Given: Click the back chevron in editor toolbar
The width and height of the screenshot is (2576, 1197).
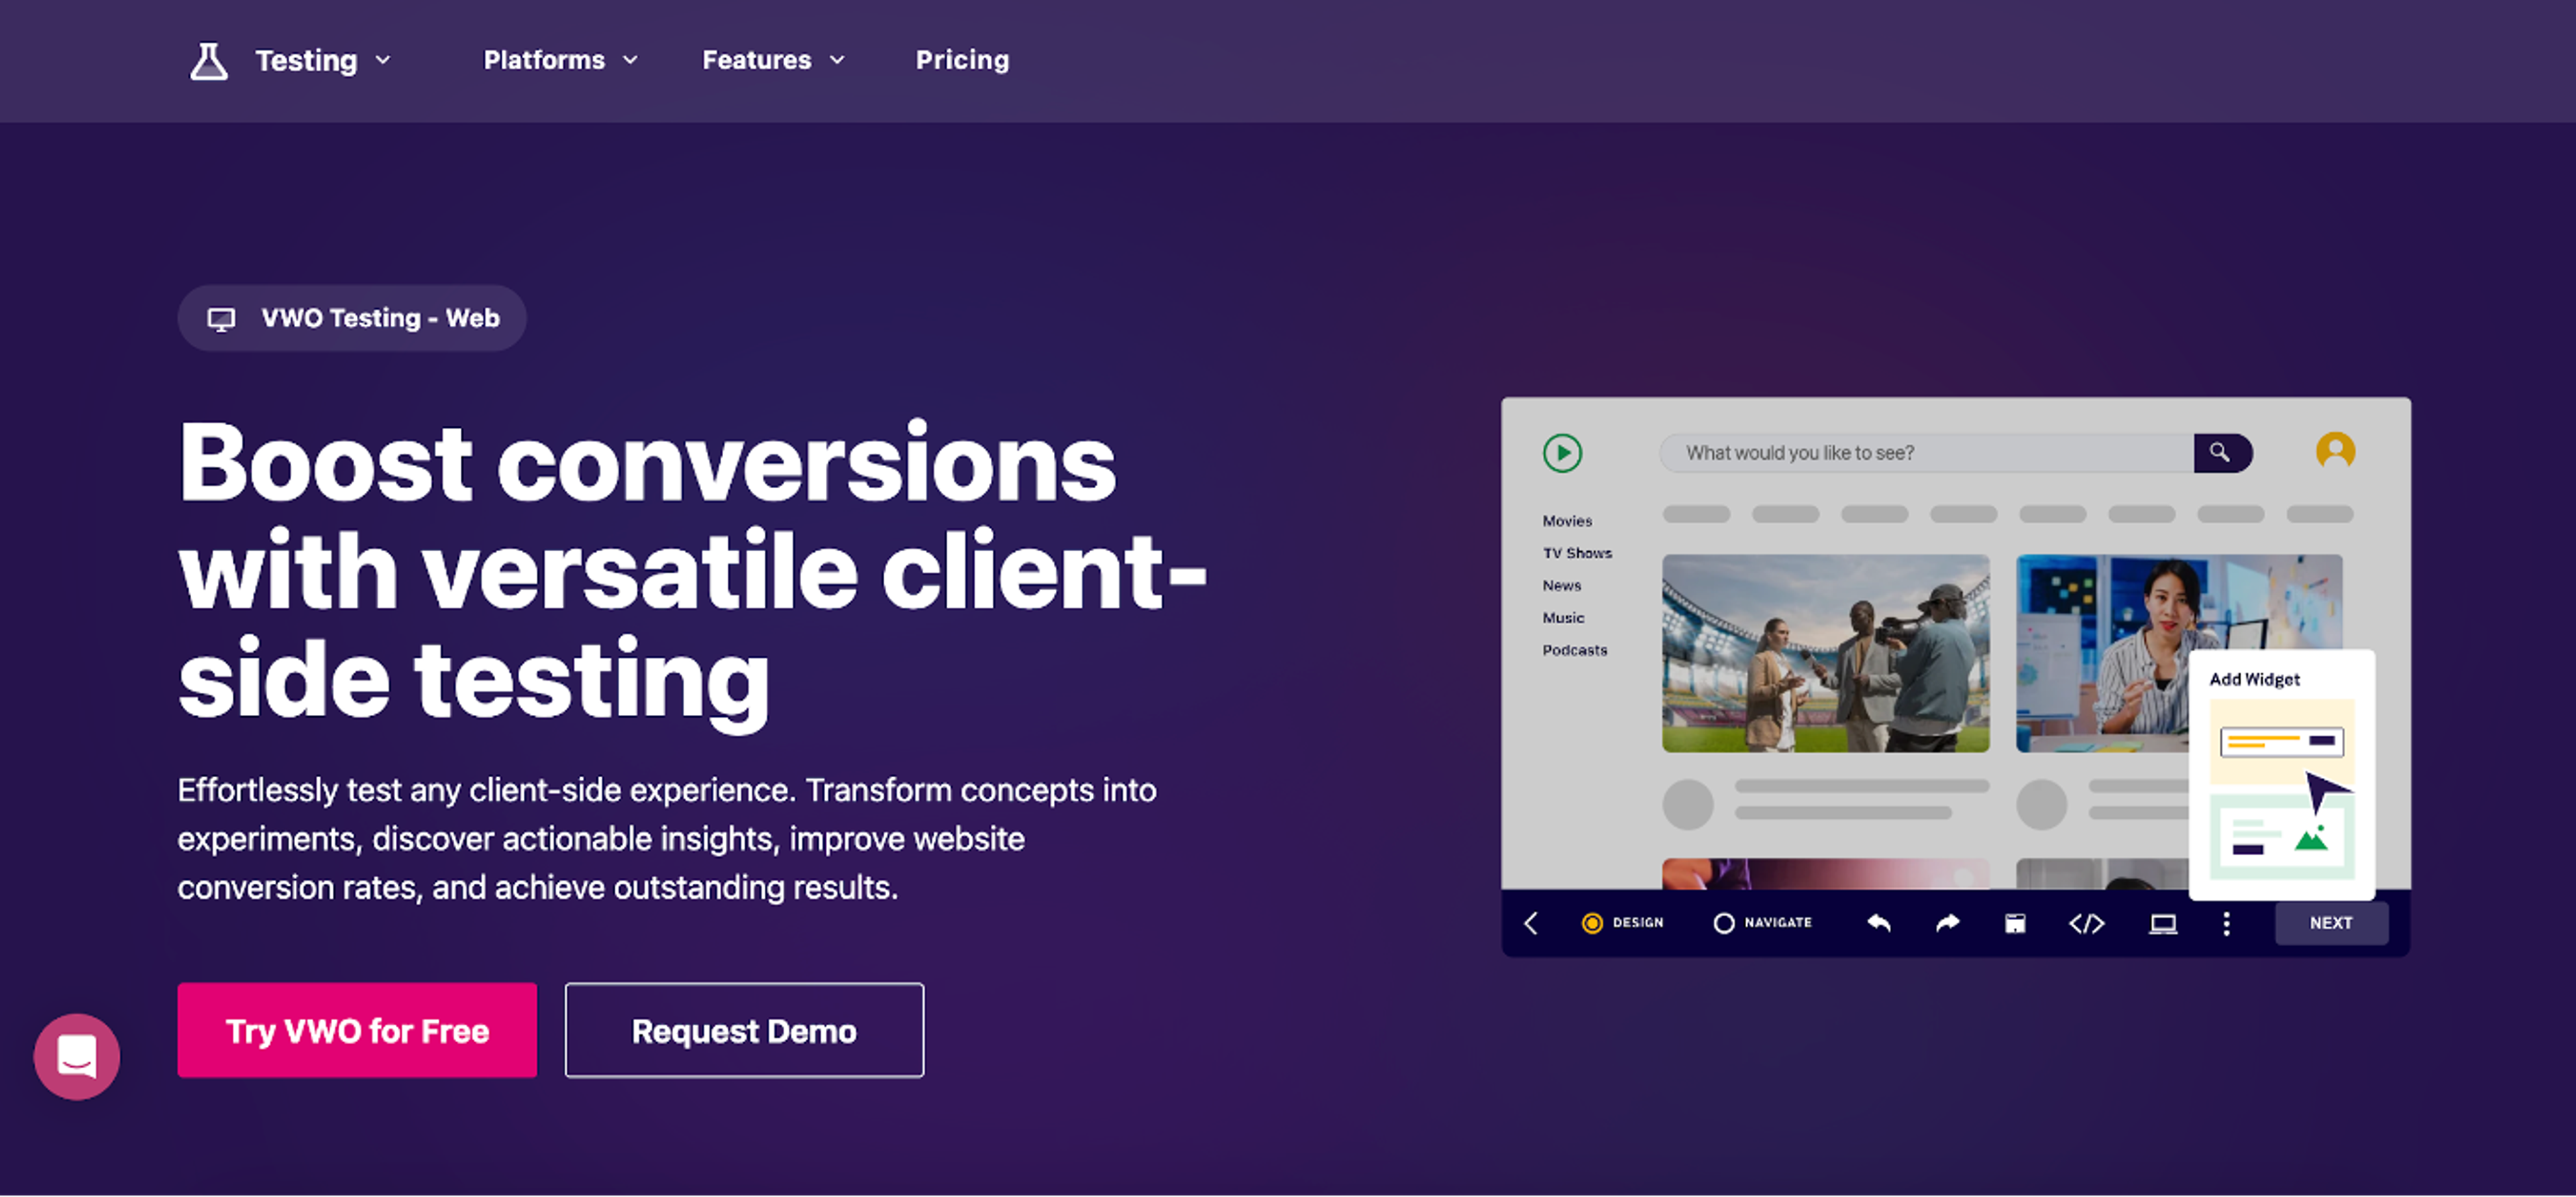Looking at the screenshot, I should [x=1531, y=923].
